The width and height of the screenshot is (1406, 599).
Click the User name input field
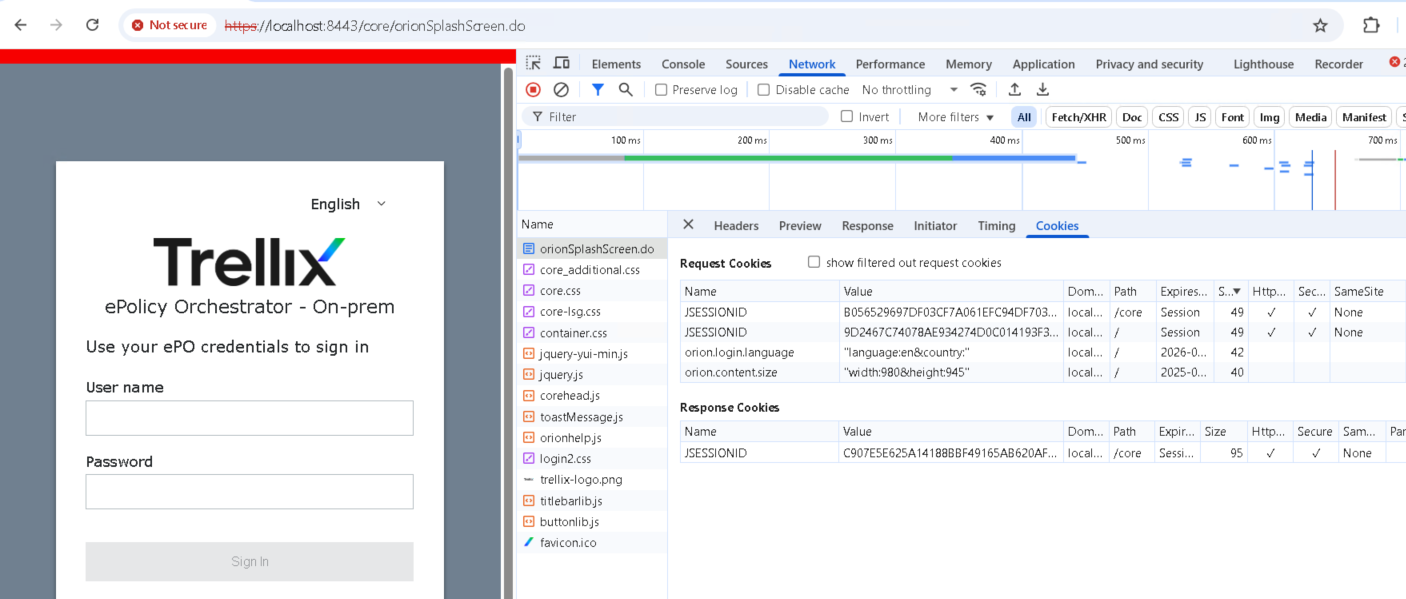(x=249, y=418)
